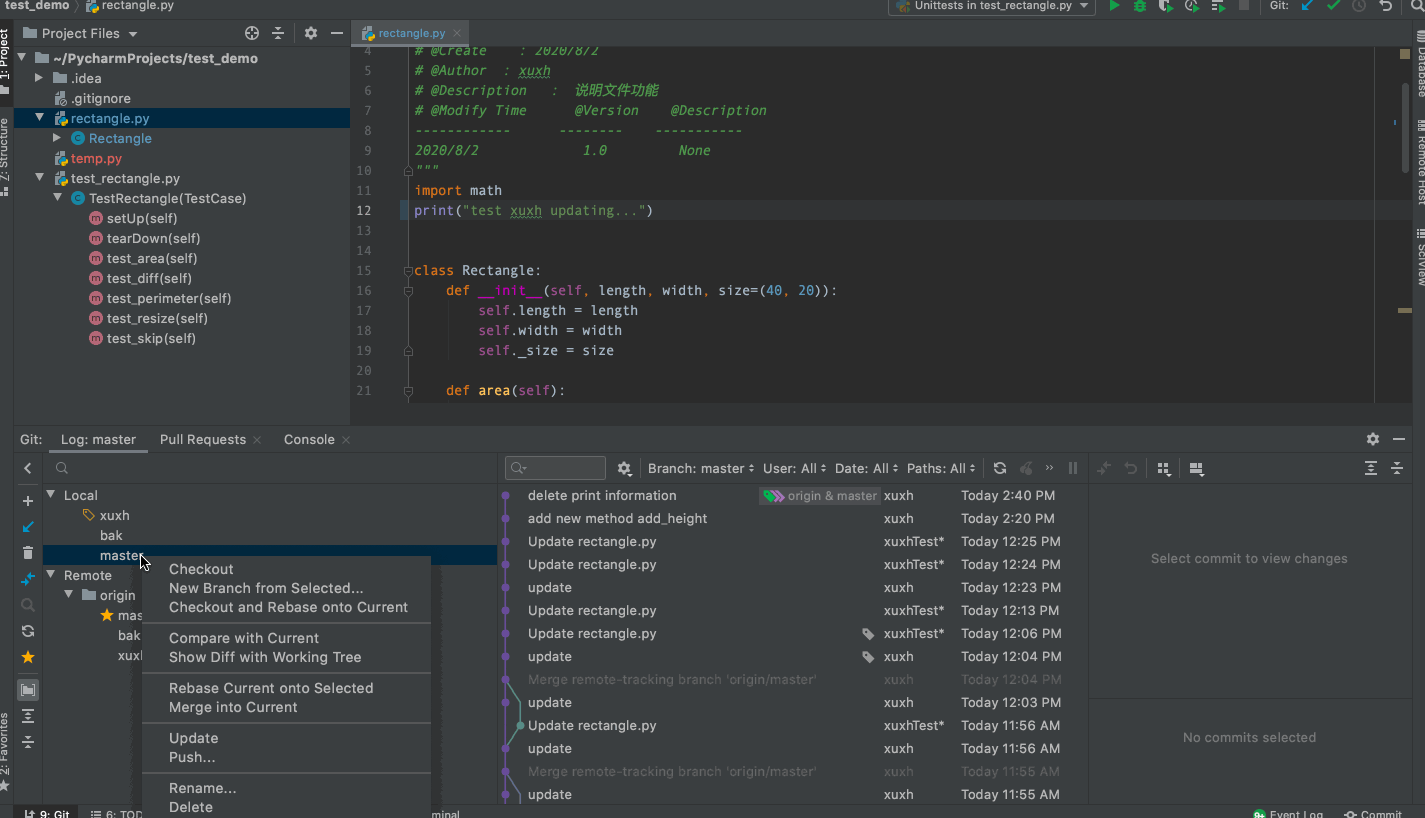This screenshot has width=1425, height=818.
Task: Click the Git commit green checkmark
Action: click(x=1333, y=6)
